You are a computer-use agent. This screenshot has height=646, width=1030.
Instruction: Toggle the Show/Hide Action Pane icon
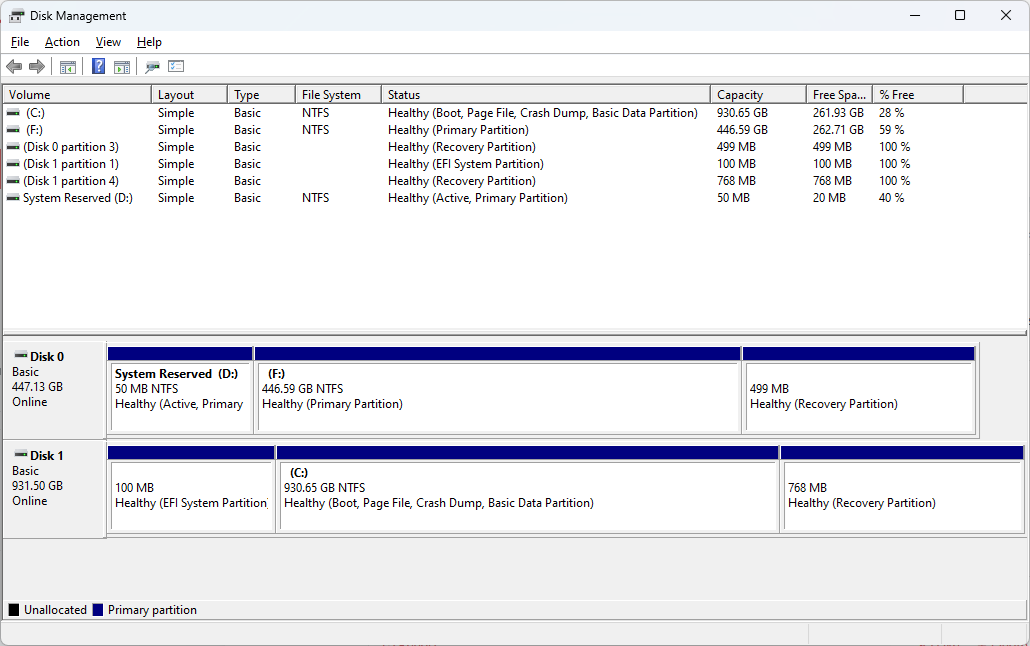point(122,66)
